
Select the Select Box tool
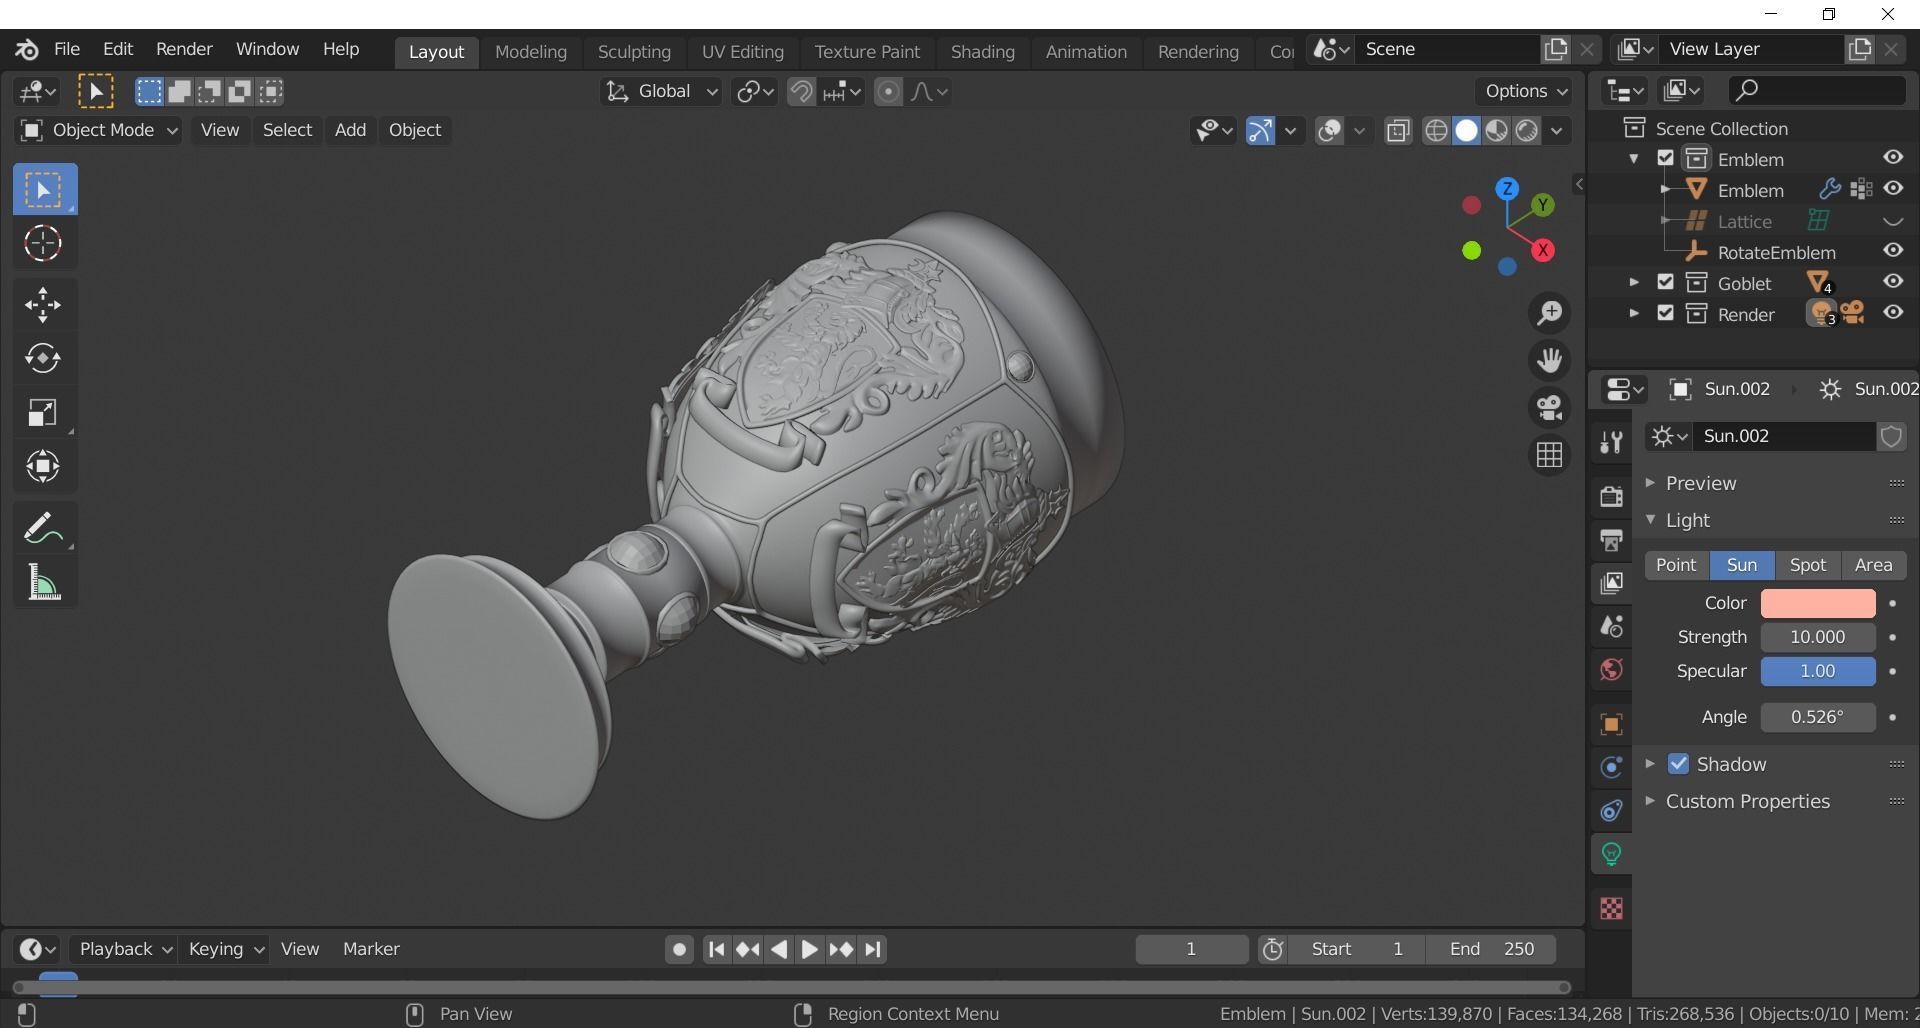[x=45, y=189]
